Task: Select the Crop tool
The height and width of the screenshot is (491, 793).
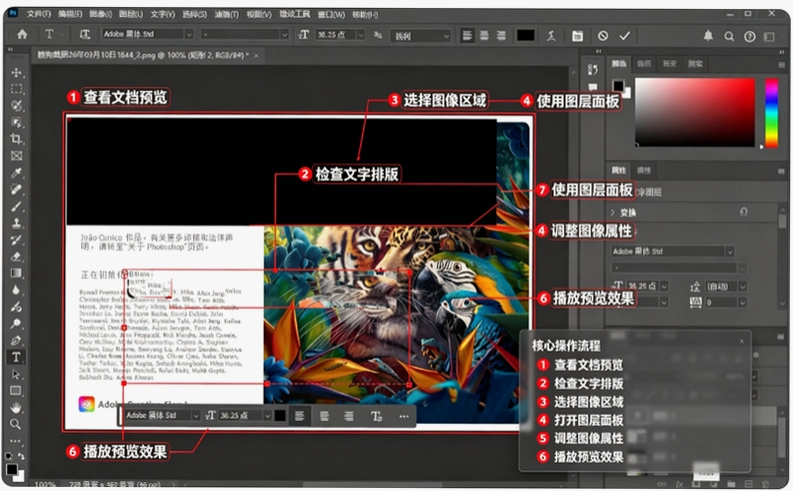Action: (16, 139)
